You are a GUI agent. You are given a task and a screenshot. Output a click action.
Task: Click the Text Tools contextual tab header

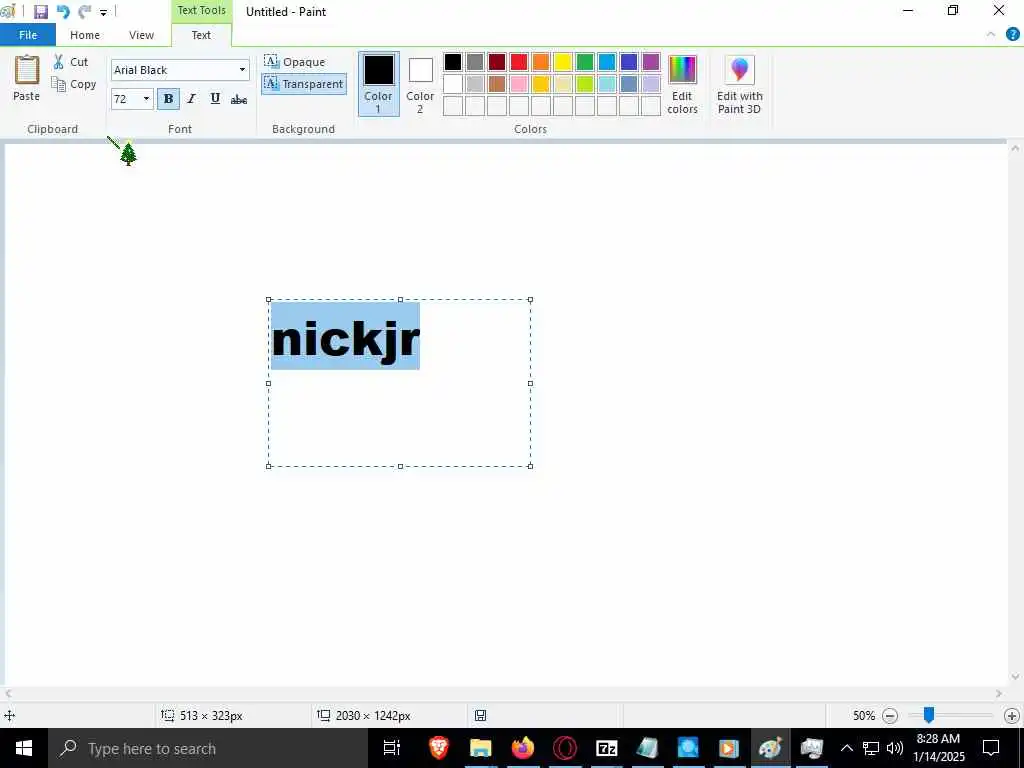201,10
